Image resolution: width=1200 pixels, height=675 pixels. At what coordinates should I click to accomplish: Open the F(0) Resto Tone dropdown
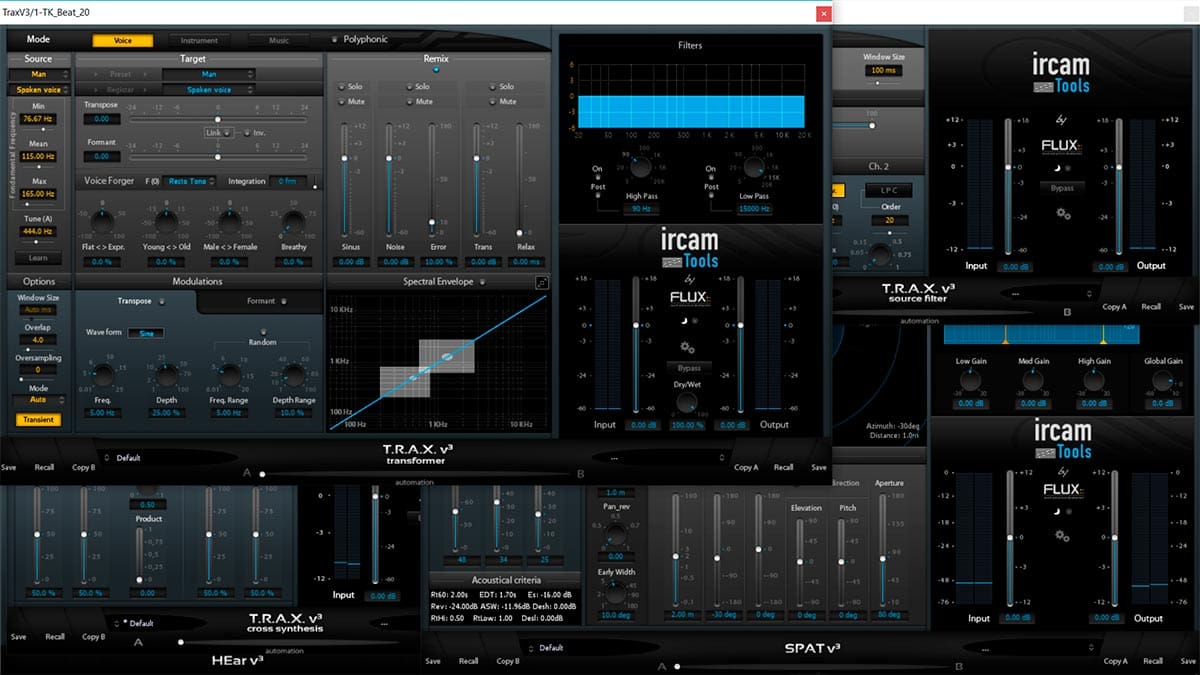point(190,181)
